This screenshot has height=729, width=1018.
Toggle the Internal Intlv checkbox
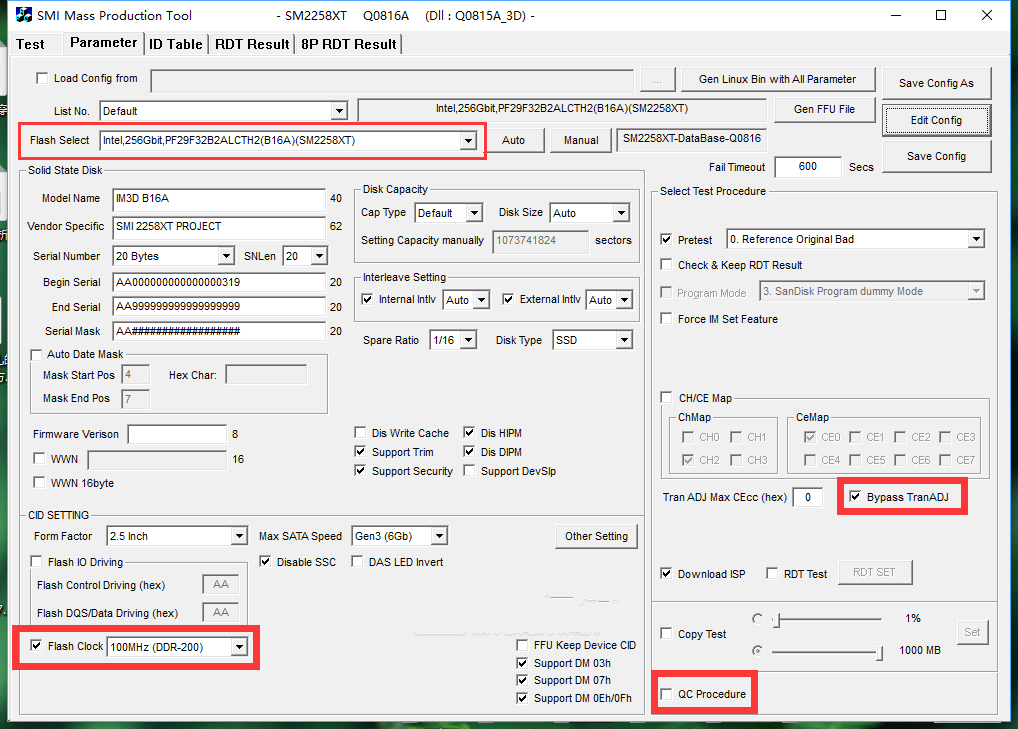[x=367, y=299]
